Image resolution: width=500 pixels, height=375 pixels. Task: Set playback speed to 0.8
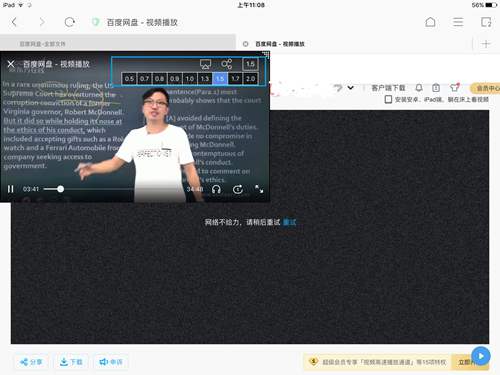coord(159,79)
